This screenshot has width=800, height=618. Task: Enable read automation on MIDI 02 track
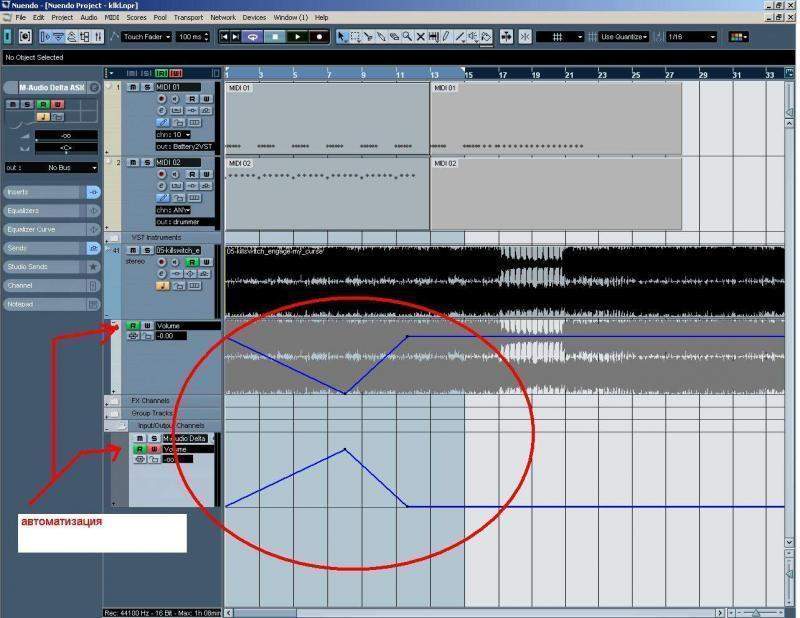click(x=192, y=174)
